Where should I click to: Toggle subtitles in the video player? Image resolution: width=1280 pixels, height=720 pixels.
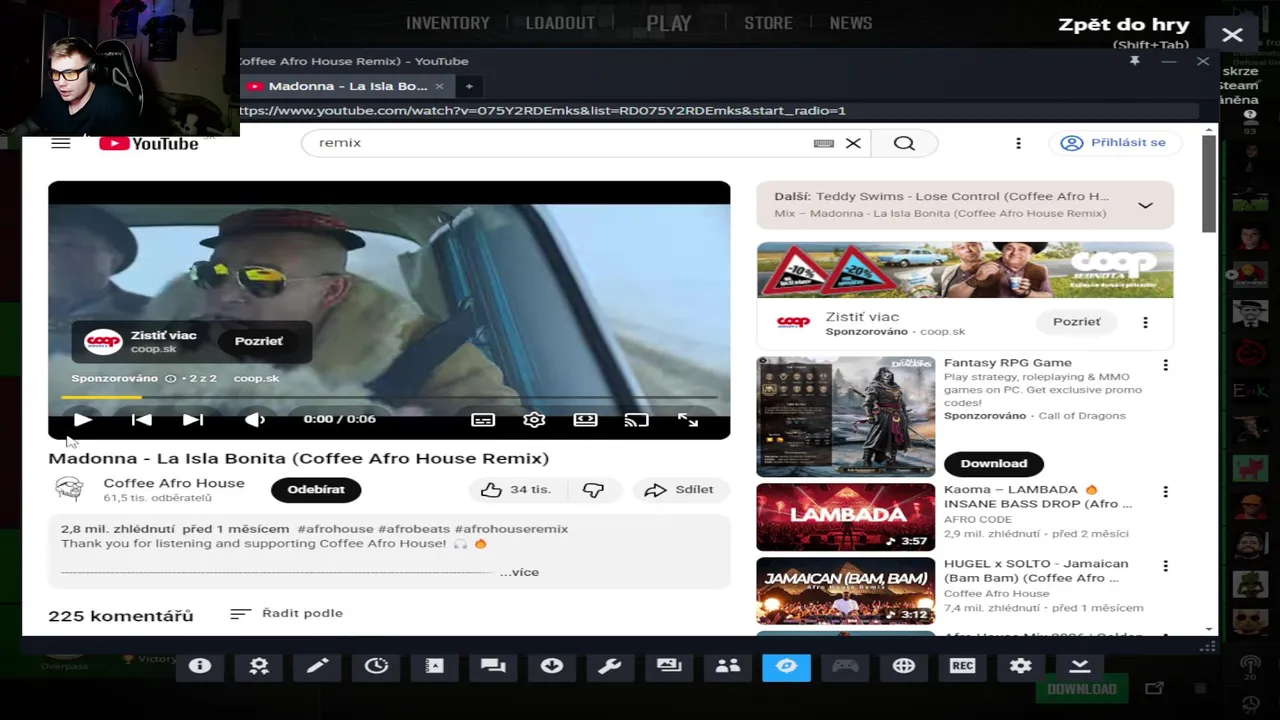tap(483, 420)
